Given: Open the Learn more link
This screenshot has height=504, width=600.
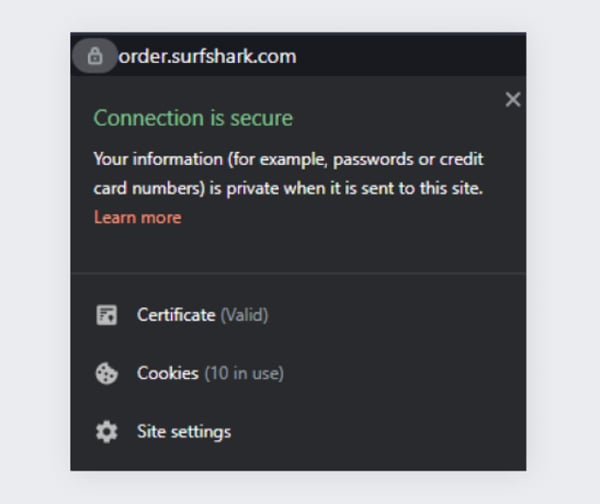Looking at the screenshot, I should (137, 217).
